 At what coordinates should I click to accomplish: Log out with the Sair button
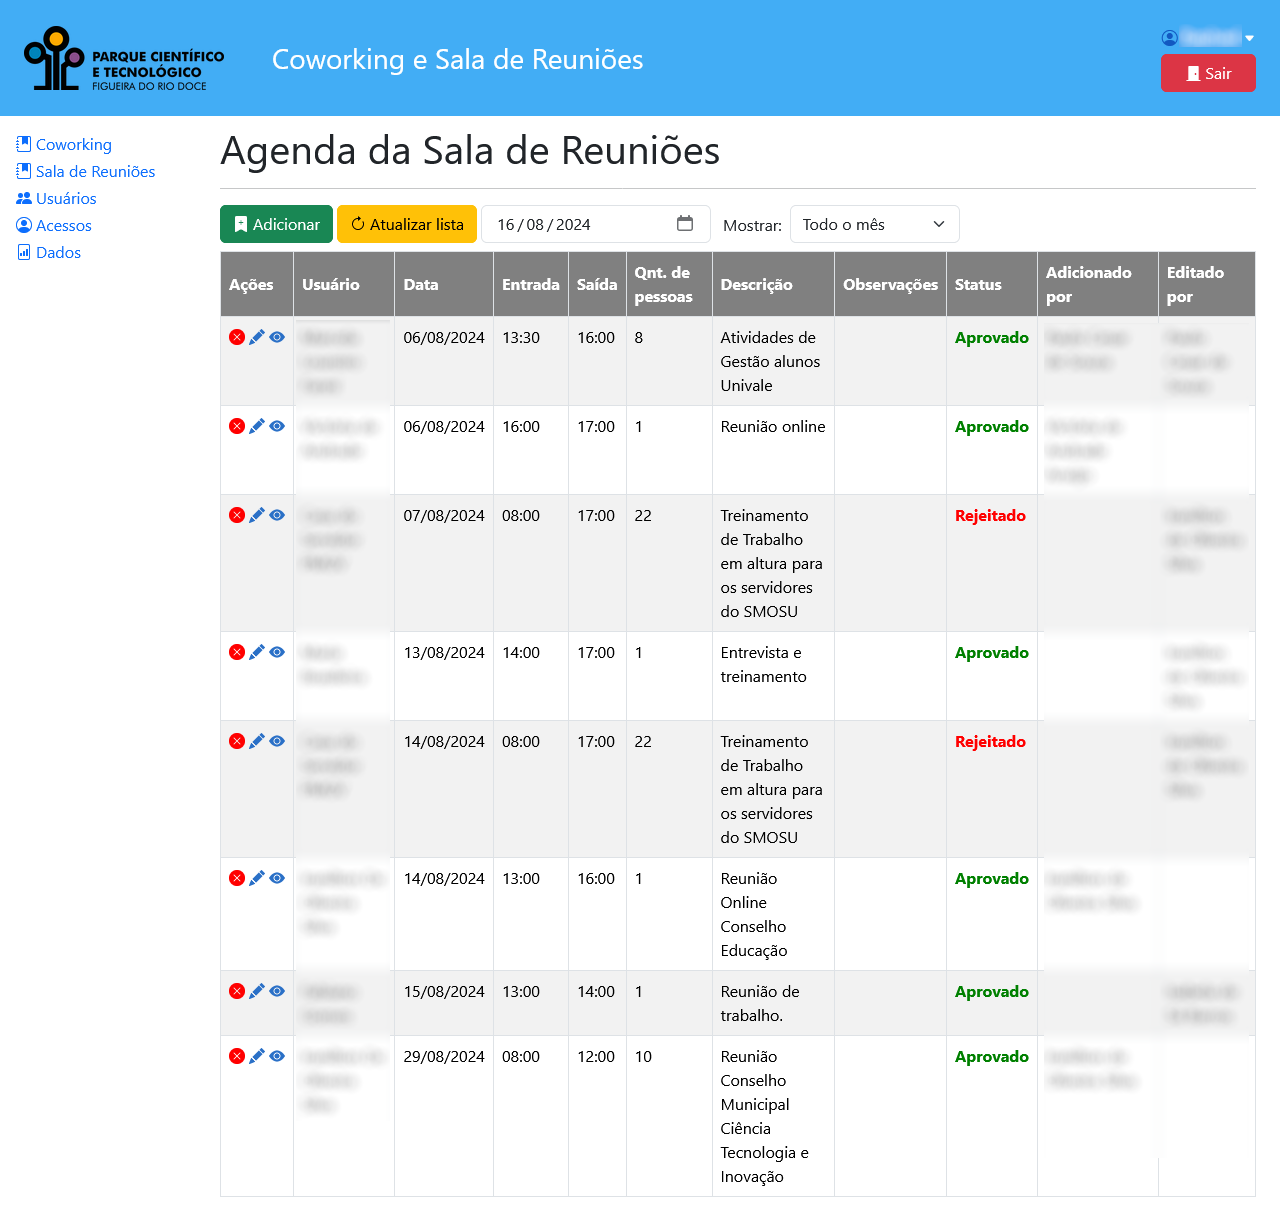[x=1207, y=73]
